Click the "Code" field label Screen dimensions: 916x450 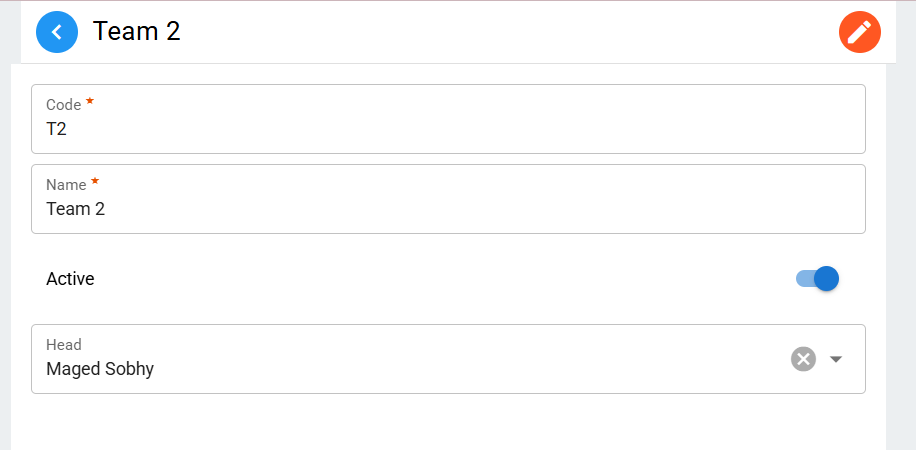pyautogui.click(x=63, y=105)
